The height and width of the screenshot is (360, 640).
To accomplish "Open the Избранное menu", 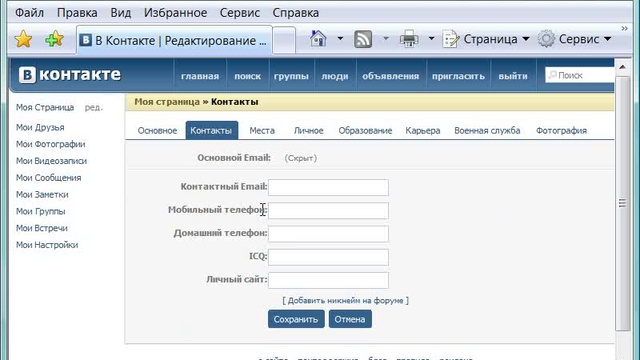I will [x=176, y=13].
